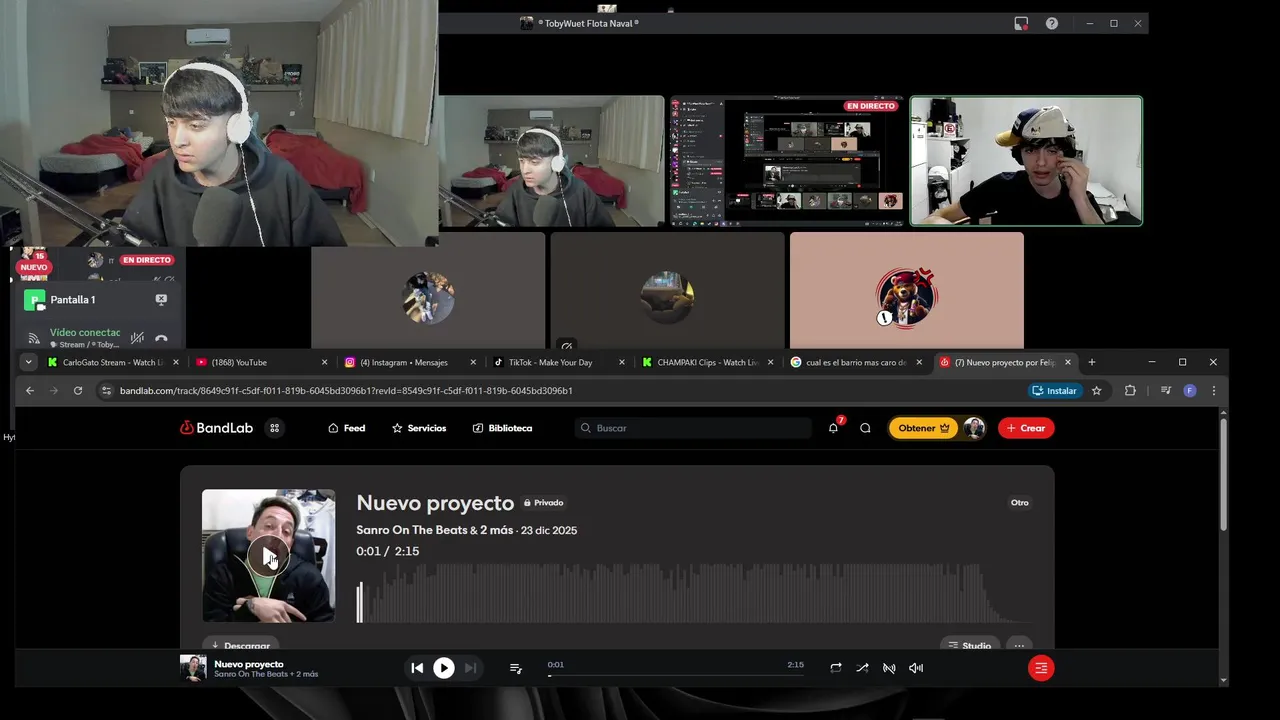Go to the Feed tab

point(346,428)
